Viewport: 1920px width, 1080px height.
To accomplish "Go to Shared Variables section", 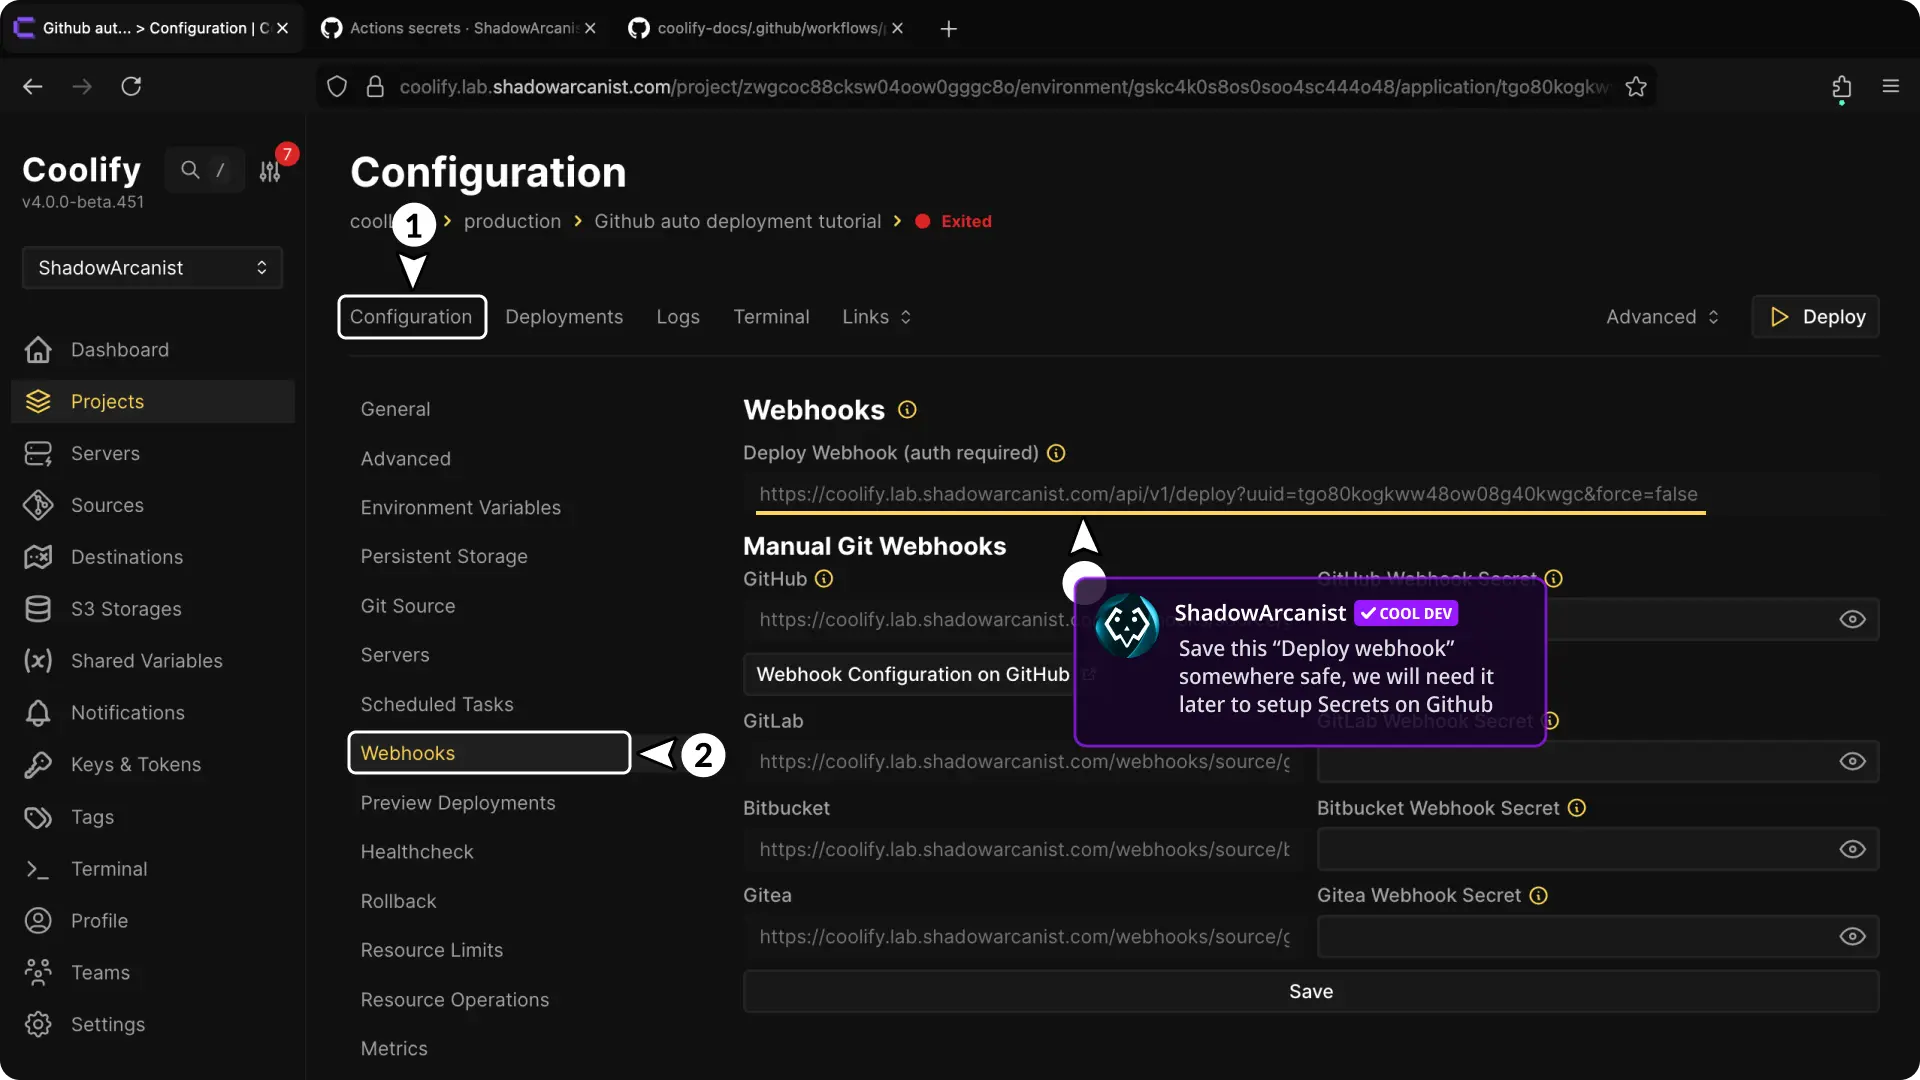I will tap(146, 661).
